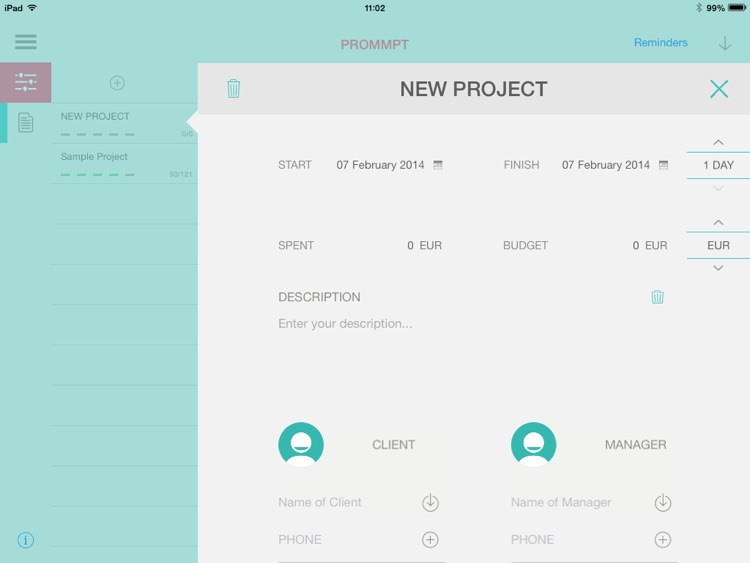Open finish date calendar icon
Screen dimensions: 750x563
click(663, 165)
